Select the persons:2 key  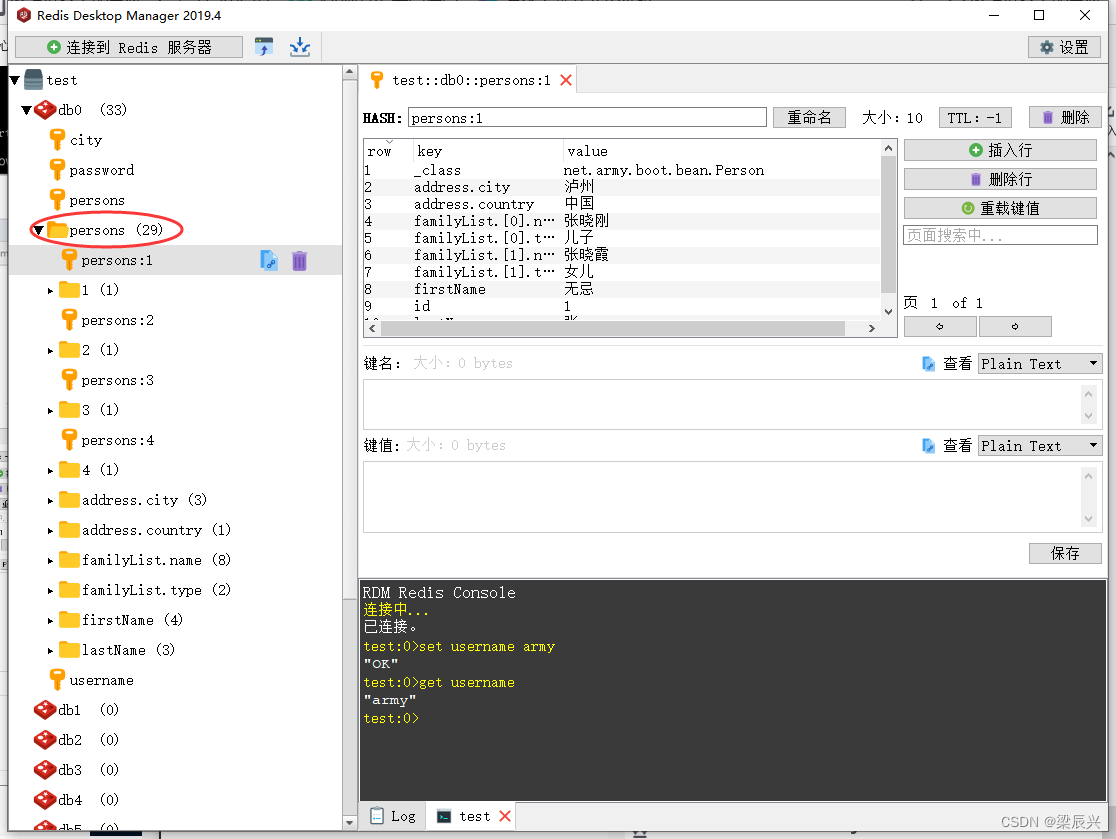pyautogui.click(x=117, y=320)
